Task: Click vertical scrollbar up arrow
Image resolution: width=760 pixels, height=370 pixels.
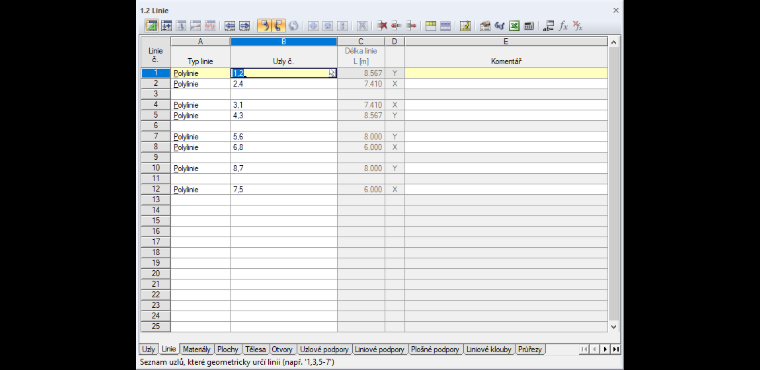Action: 614,42
